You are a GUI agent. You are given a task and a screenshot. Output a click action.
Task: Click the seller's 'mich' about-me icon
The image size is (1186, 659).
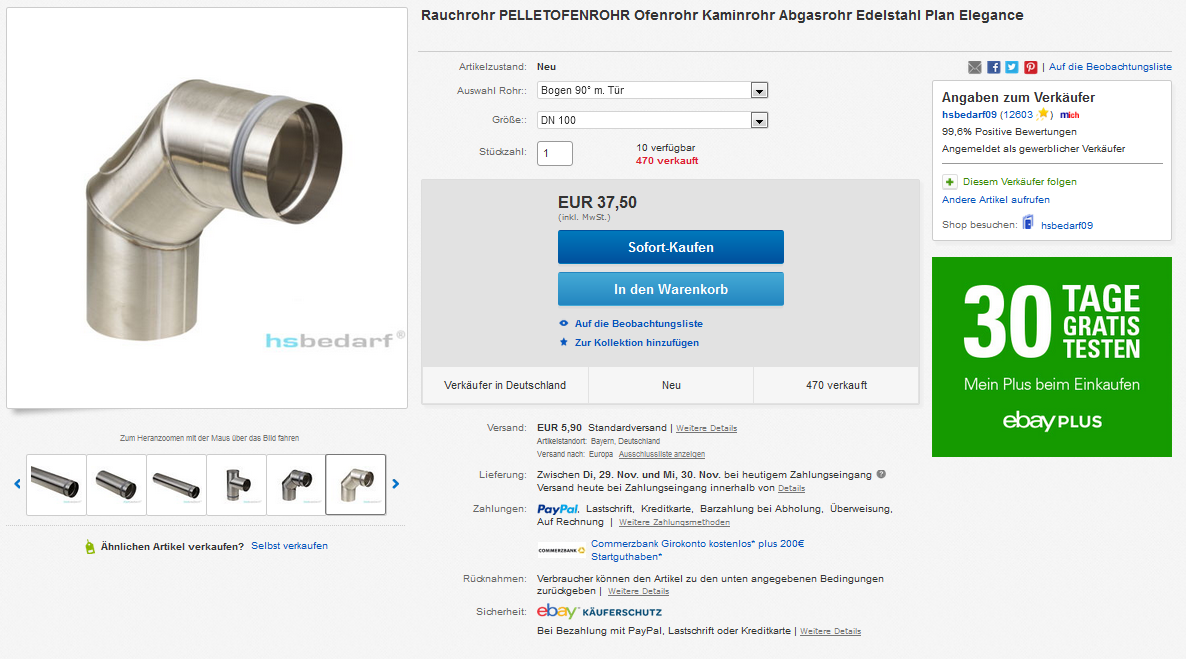pyautogui.click(x=1070, y=115)
